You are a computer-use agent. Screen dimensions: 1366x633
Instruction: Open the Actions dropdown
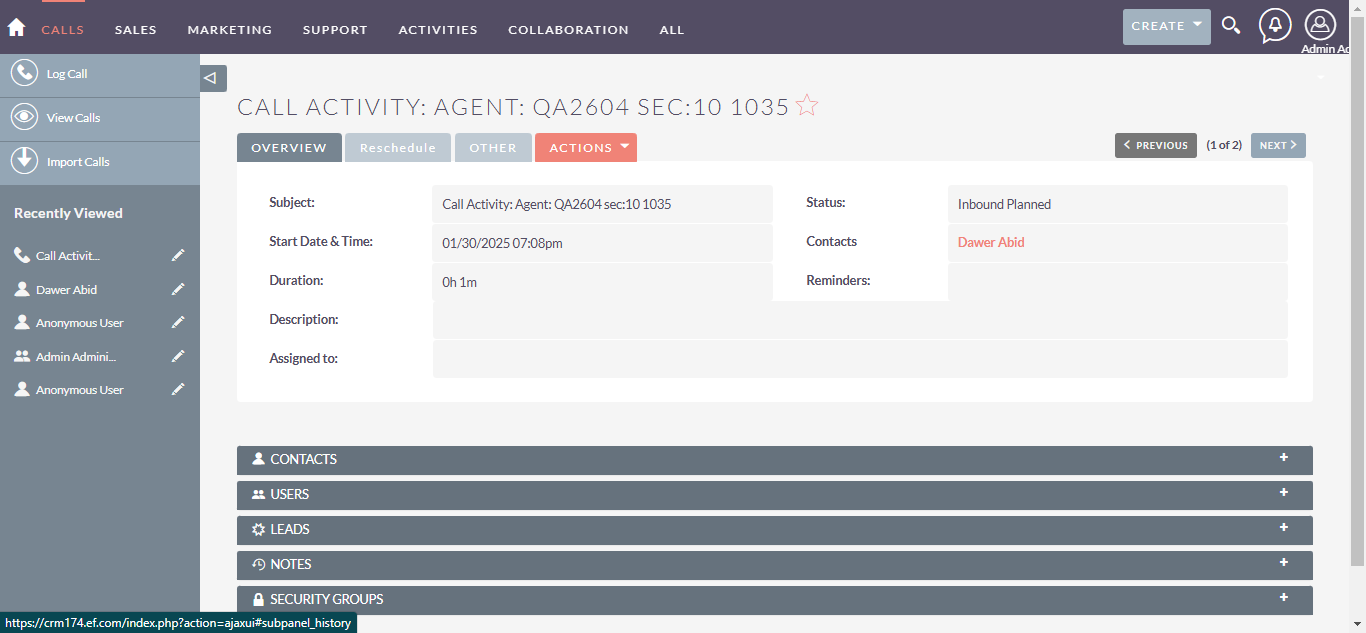point(586,148)
